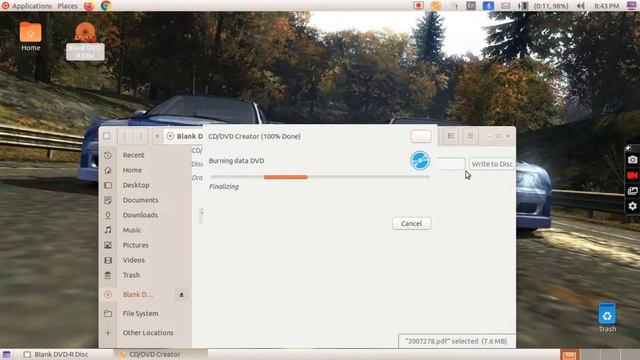Image resolution: width=640 pixels, height=360 pixels.
Task: Go to Documents in the sidebar
Action: click(x=140, y=200)
